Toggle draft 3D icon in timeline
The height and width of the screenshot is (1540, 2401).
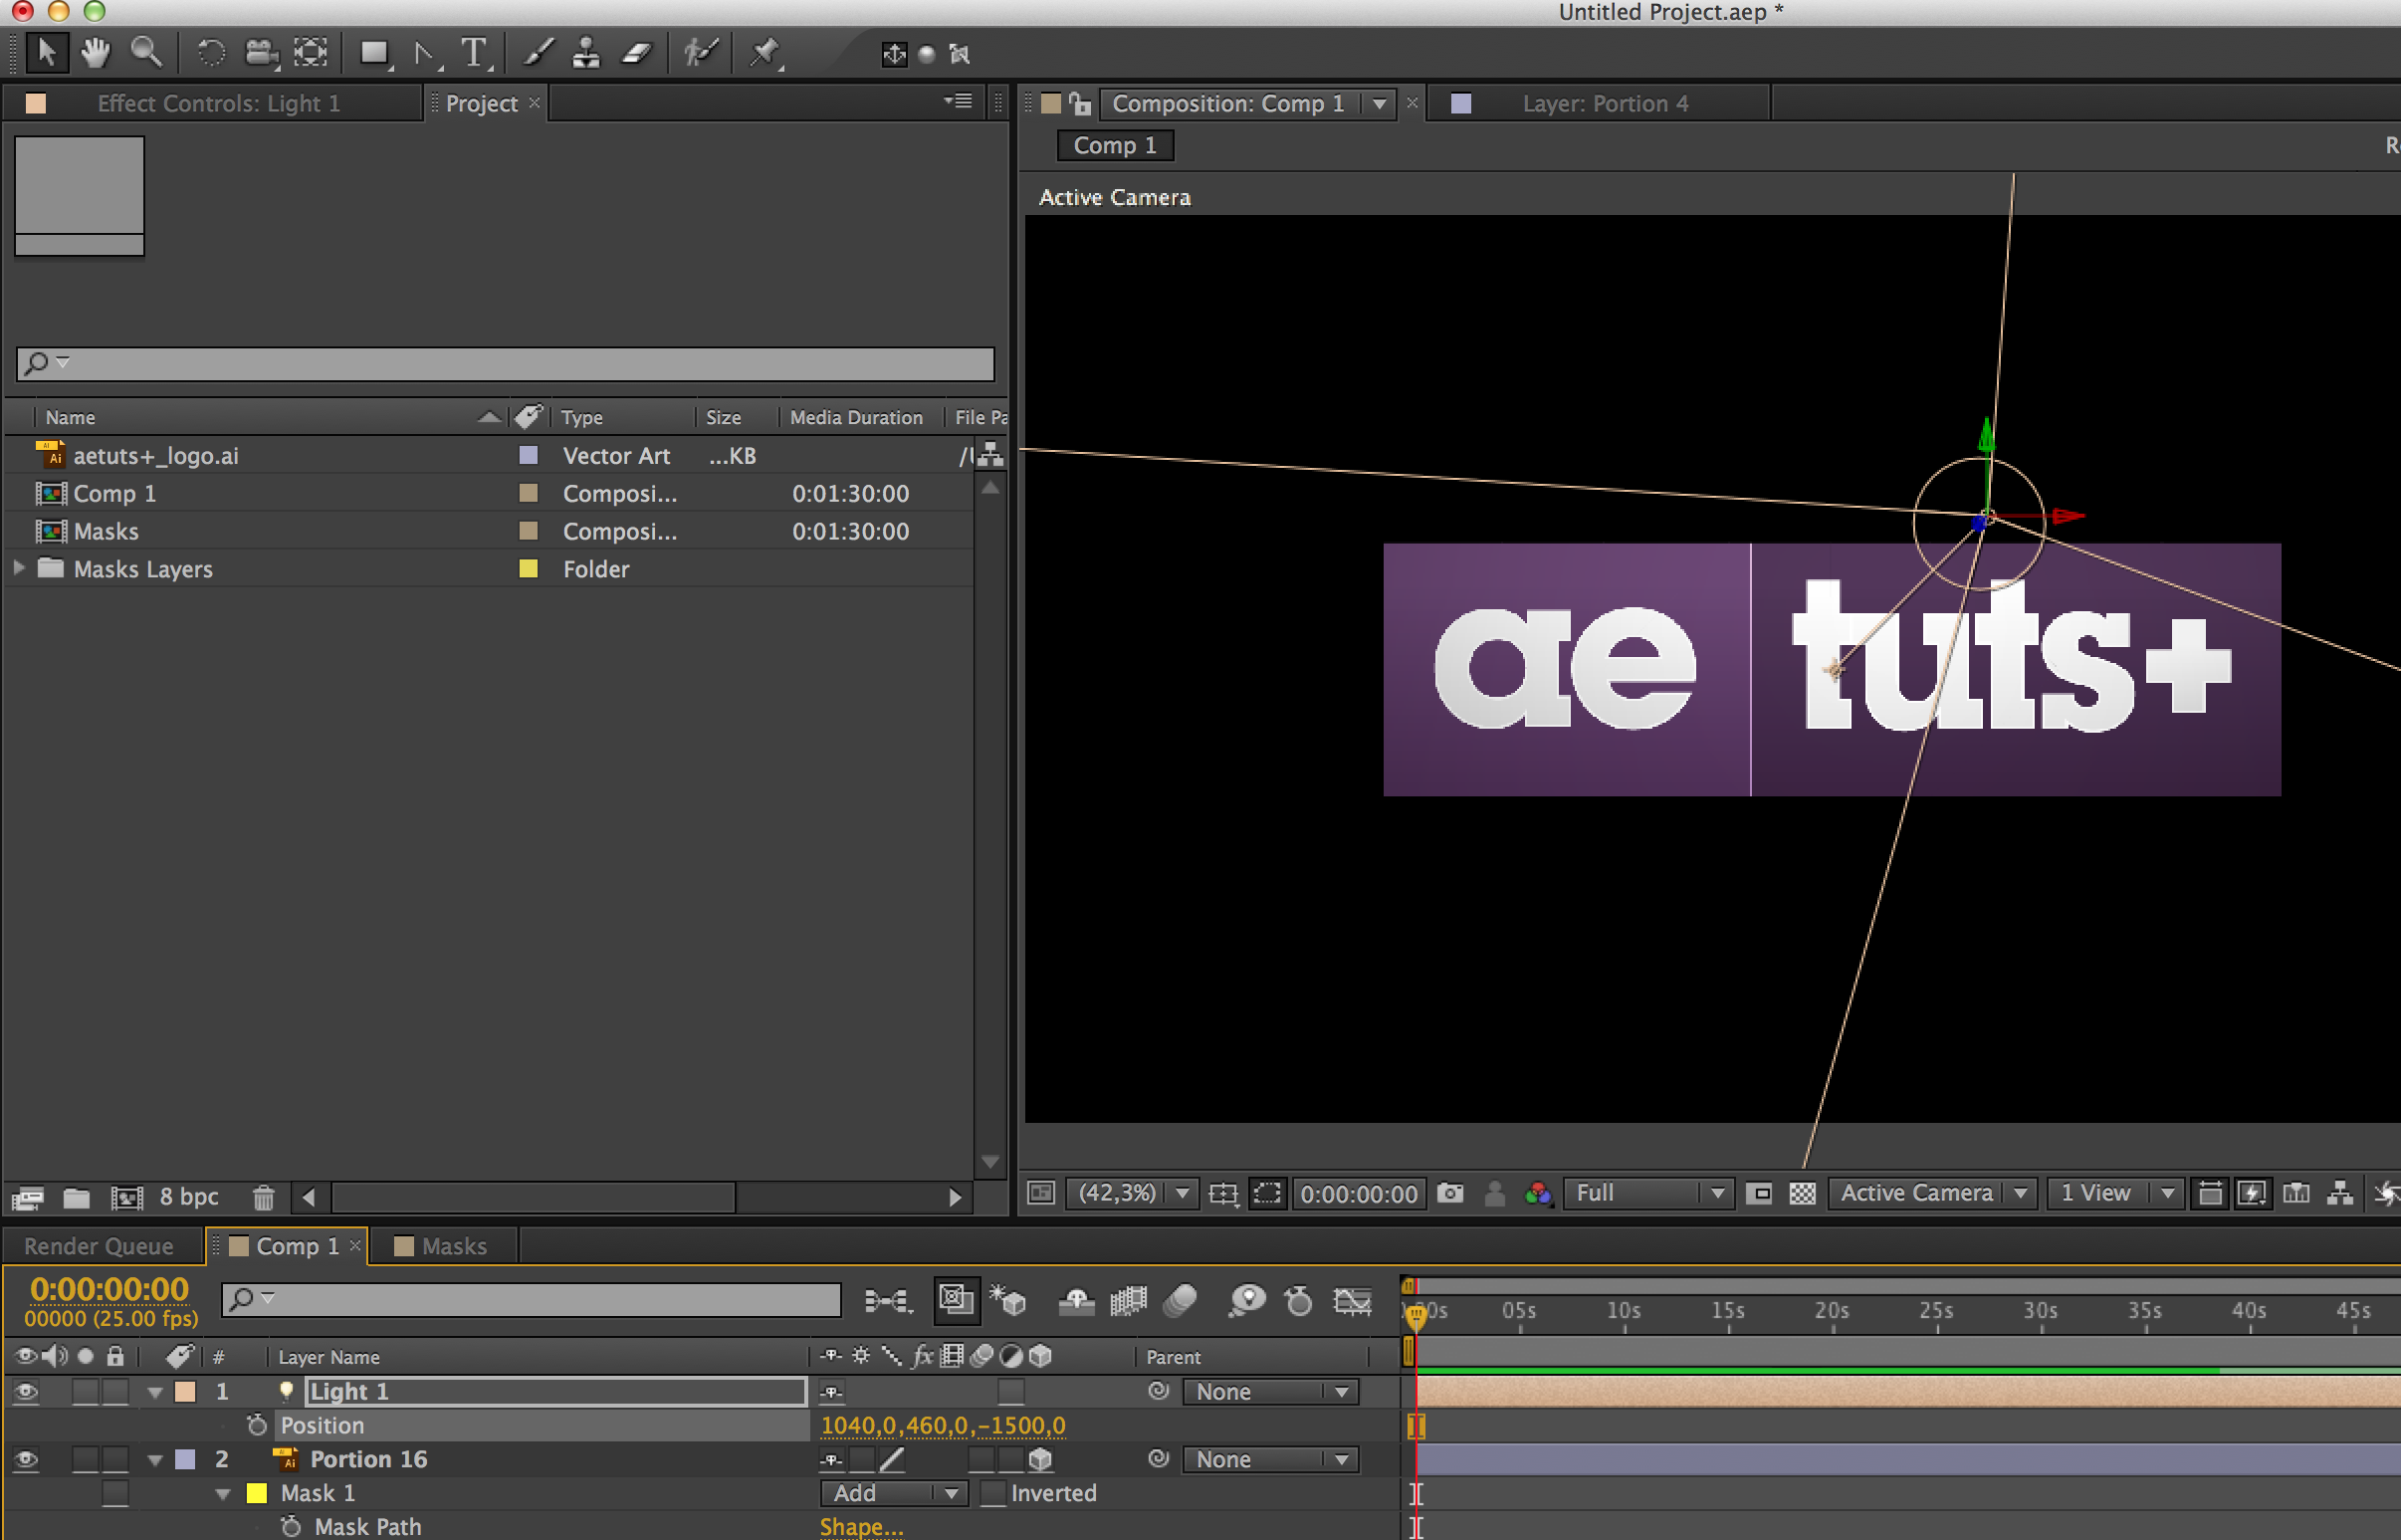point(1008,1301)
